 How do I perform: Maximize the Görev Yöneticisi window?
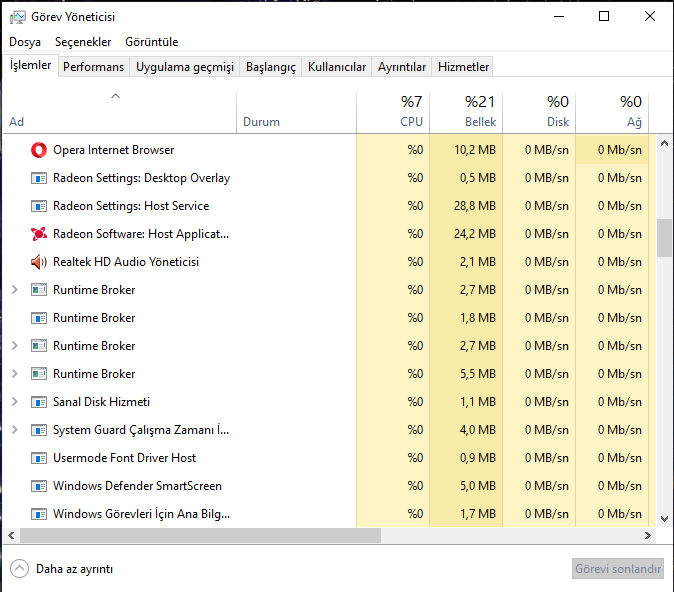coord(604,16)
